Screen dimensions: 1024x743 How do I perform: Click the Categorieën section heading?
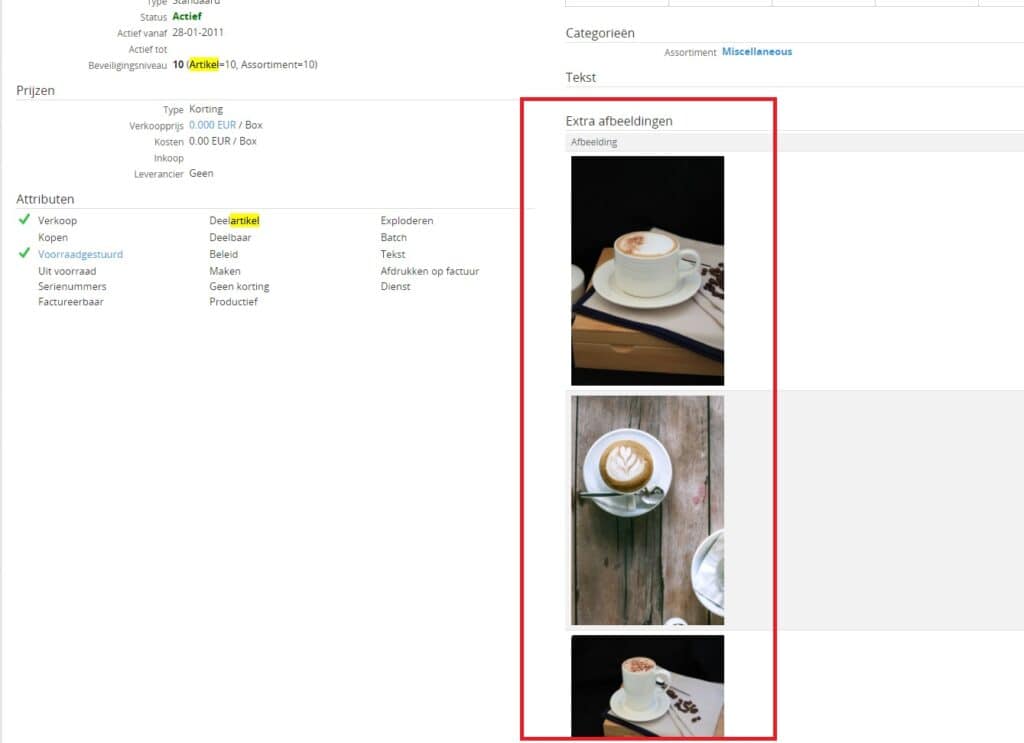600,33
